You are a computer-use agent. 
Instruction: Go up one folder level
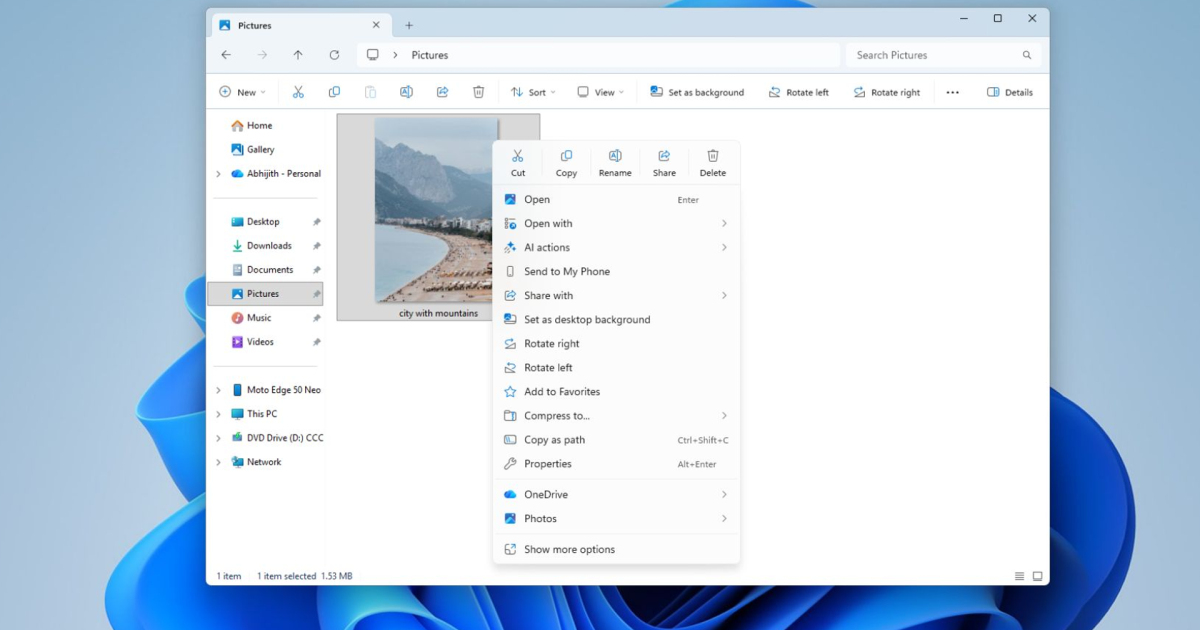pos(298,55)
